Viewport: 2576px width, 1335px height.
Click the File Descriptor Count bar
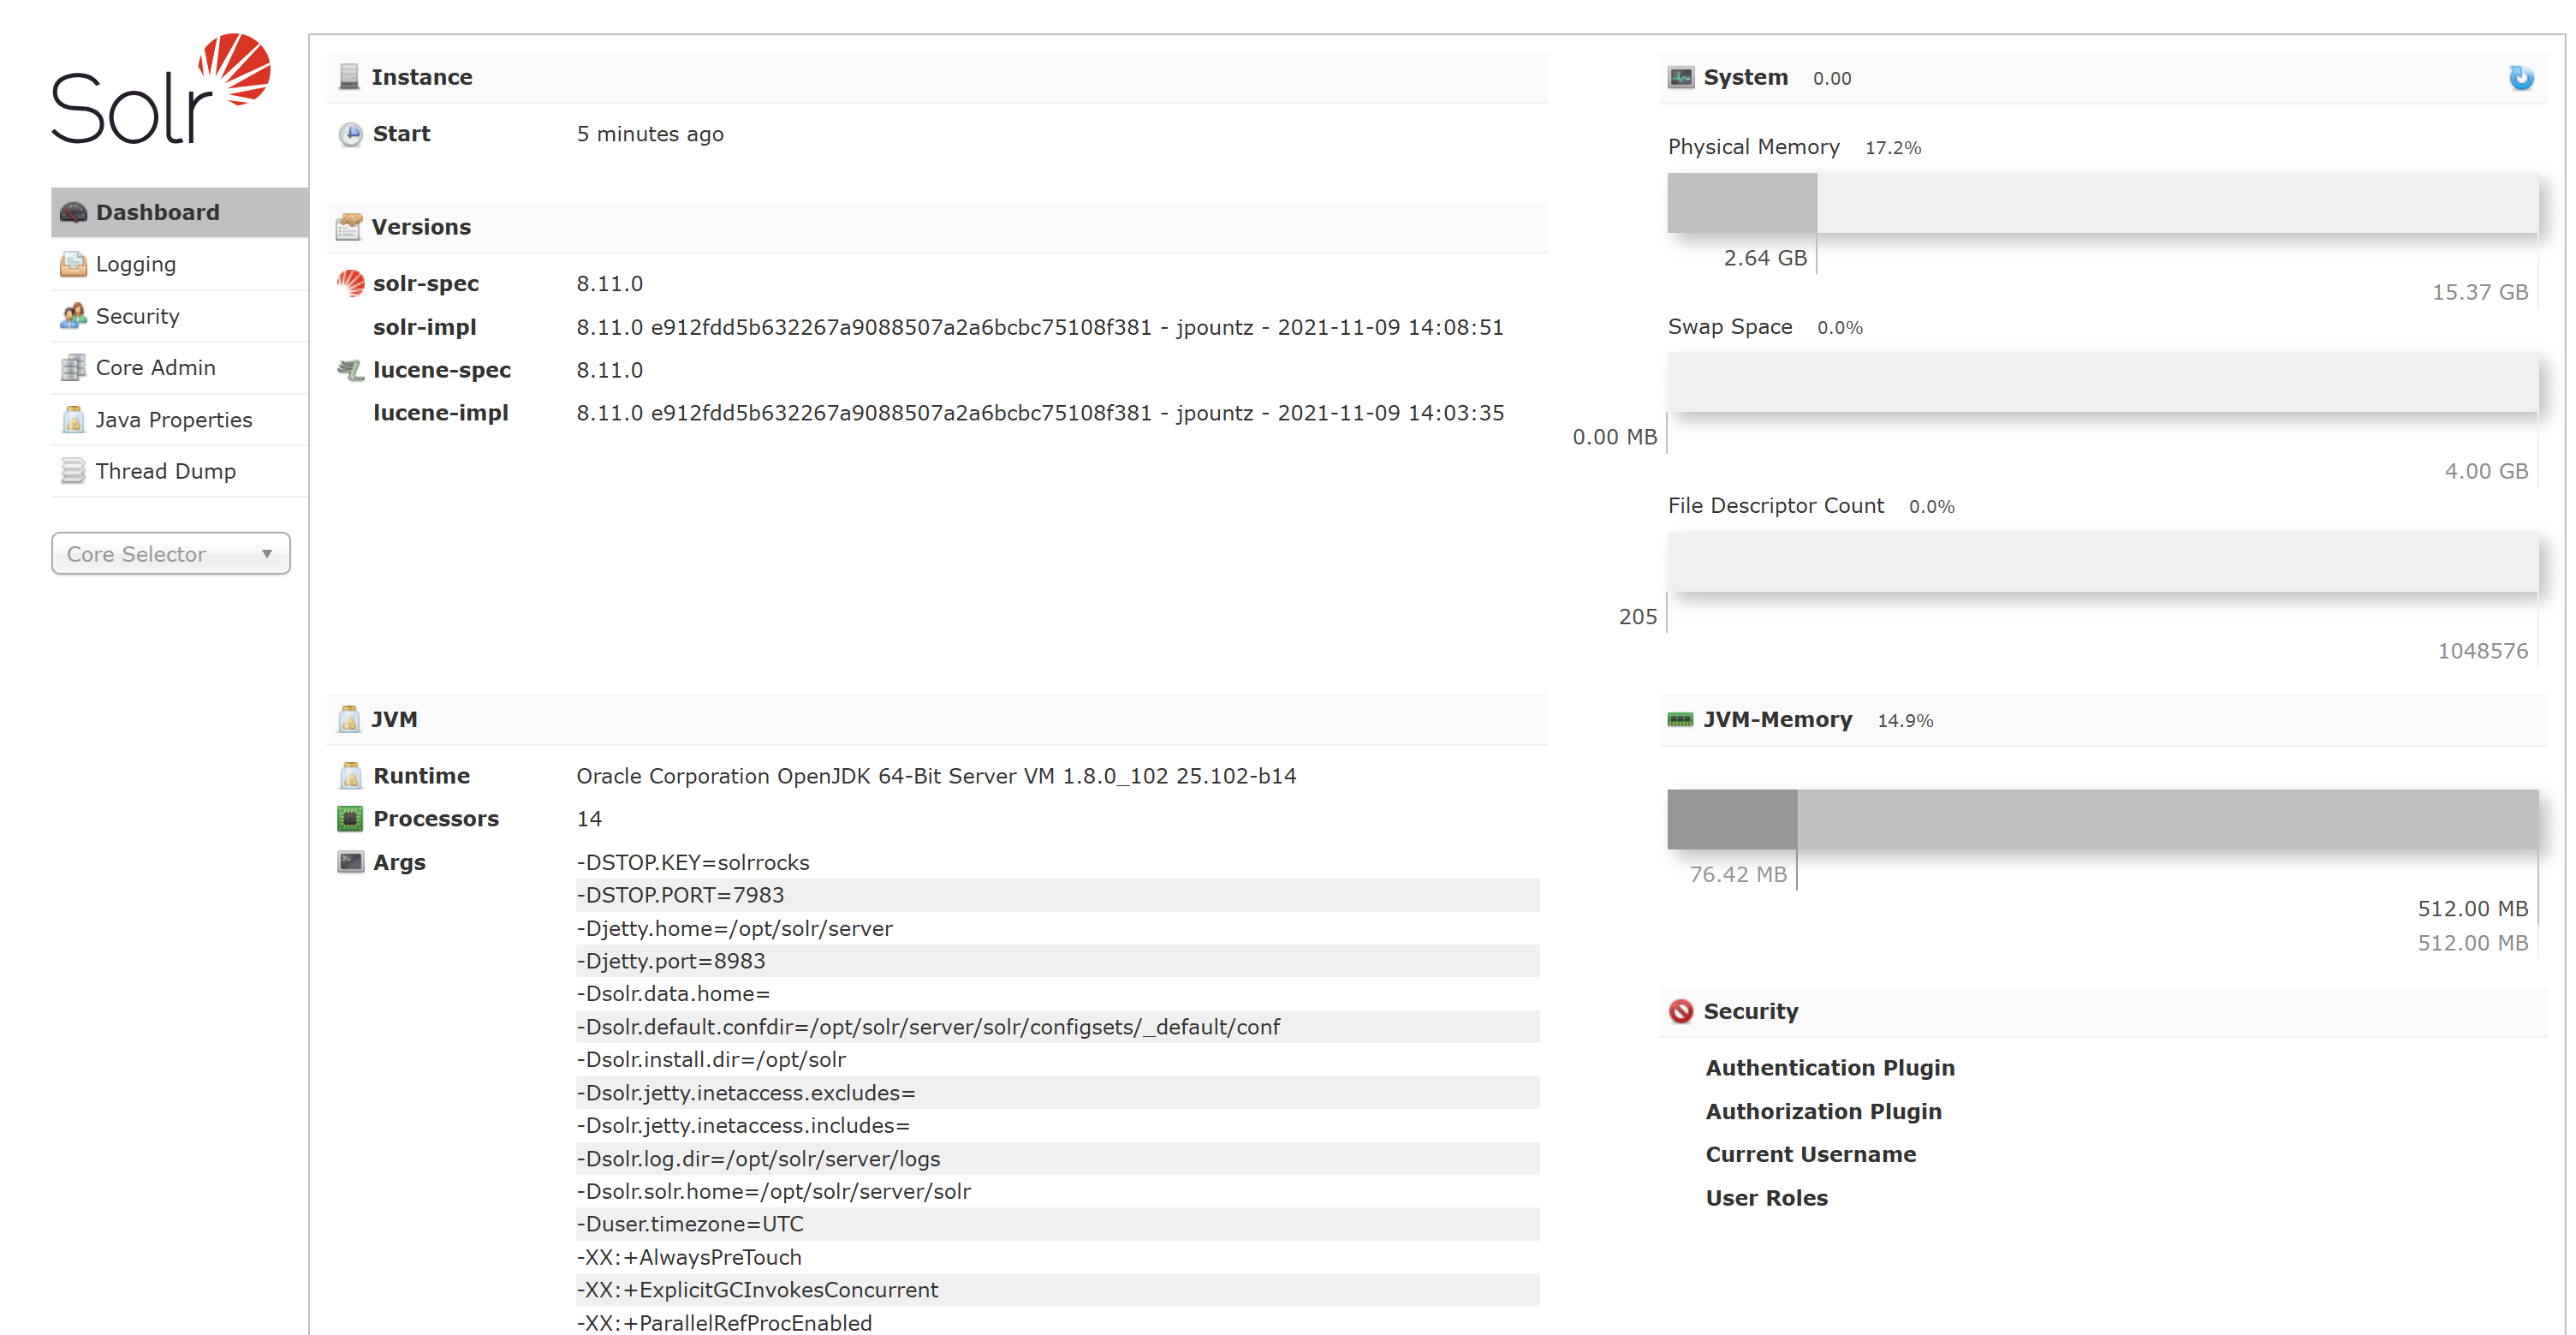pyautogui.click(x=2102, y=561)
